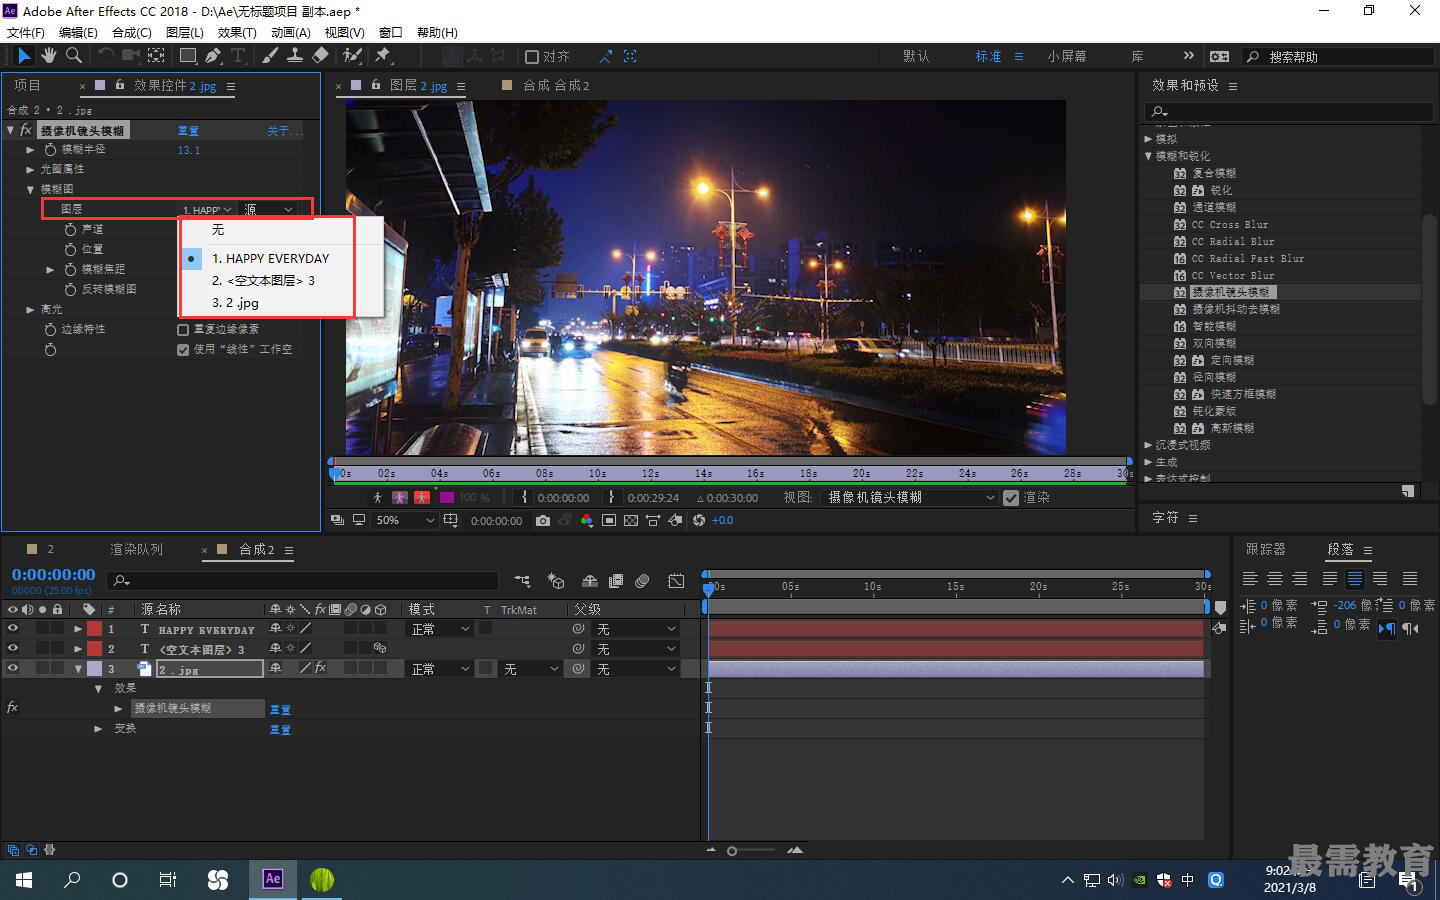Viewport: 1440px width, 900px height.
Task: Hide the 2.jpg layer eye
Action: pyautogui.click(x=13, y=668)
